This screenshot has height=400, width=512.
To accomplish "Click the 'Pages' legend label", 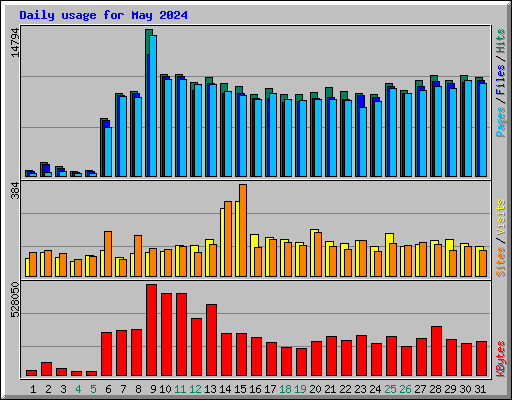I will tap(501, 122).
